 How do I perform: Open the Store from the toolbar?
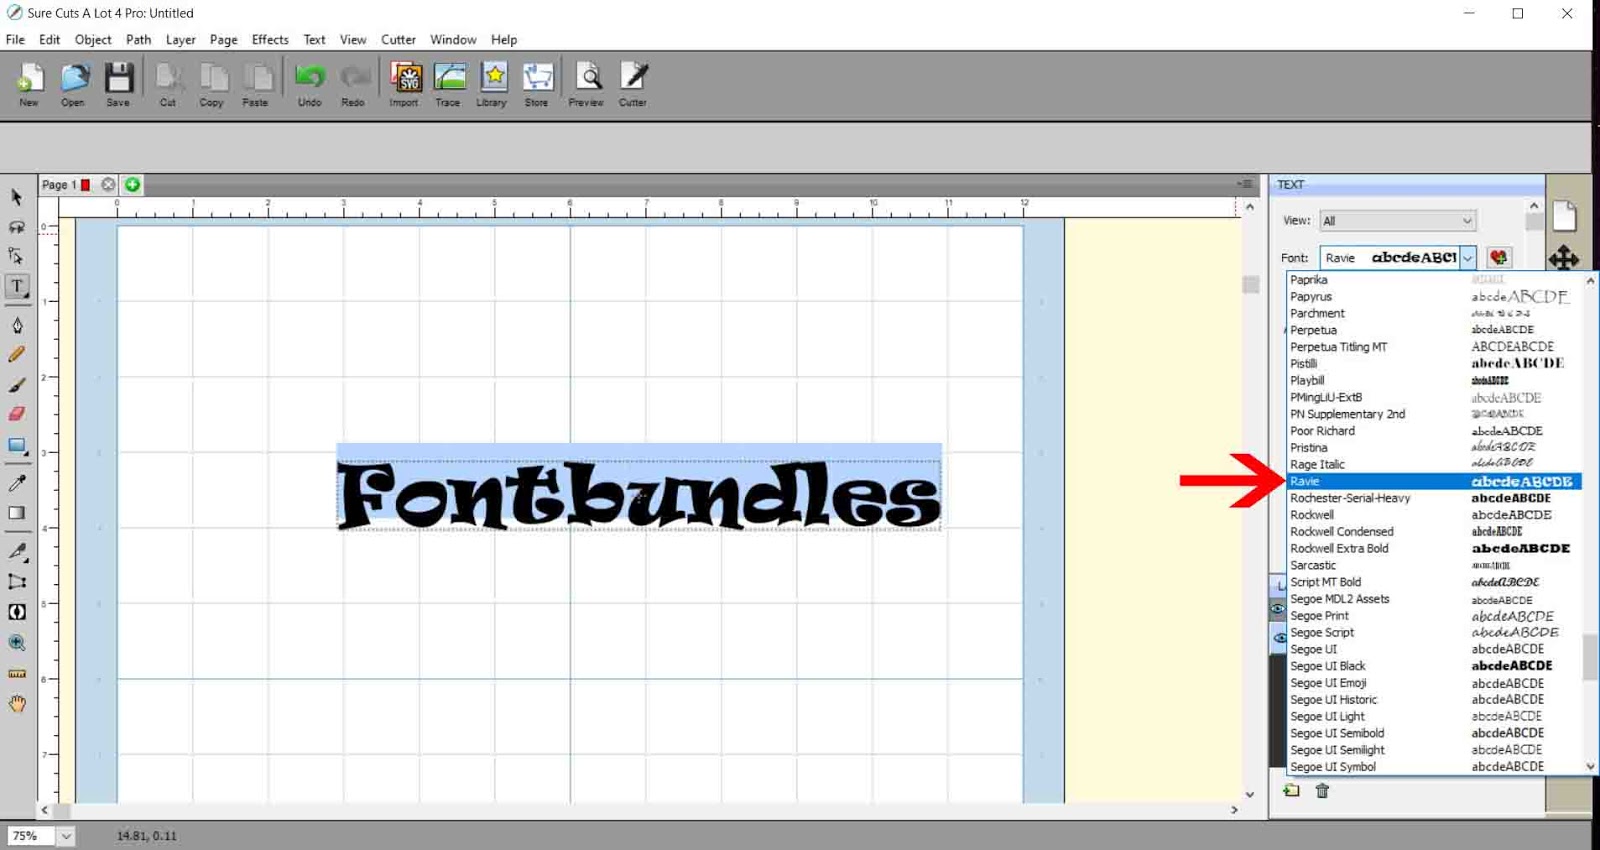pos(537,83)
